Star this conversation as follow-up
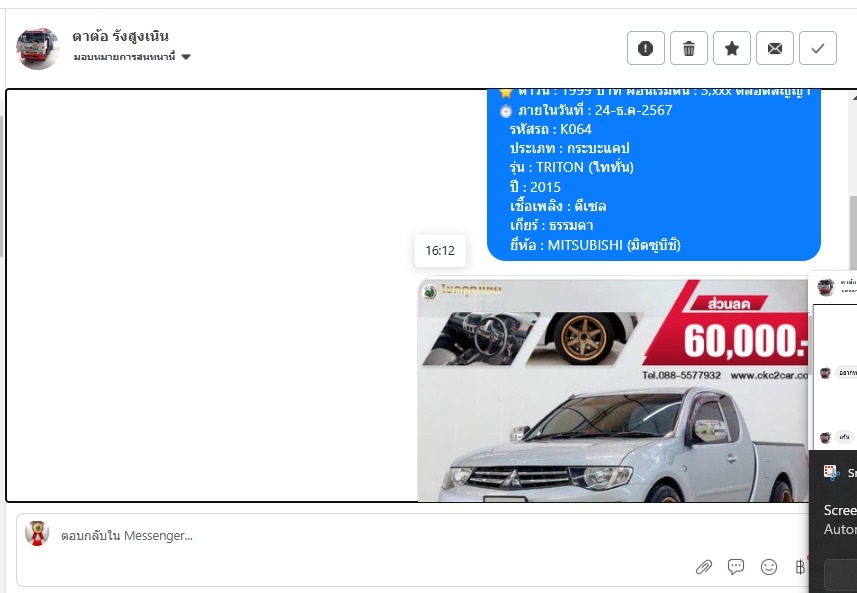The width and height of the screenshot is (857, 593). point(732,49)
